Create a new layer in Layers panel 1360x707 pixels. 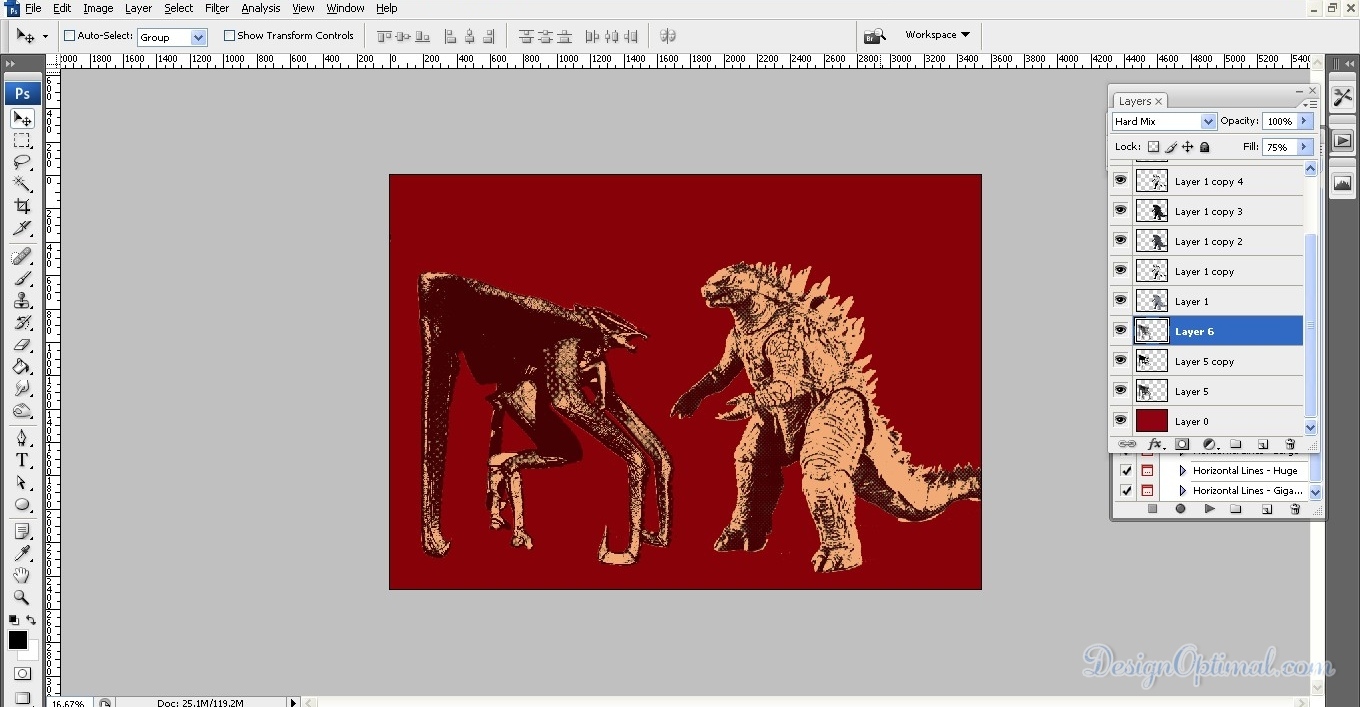coord(1263,444)
